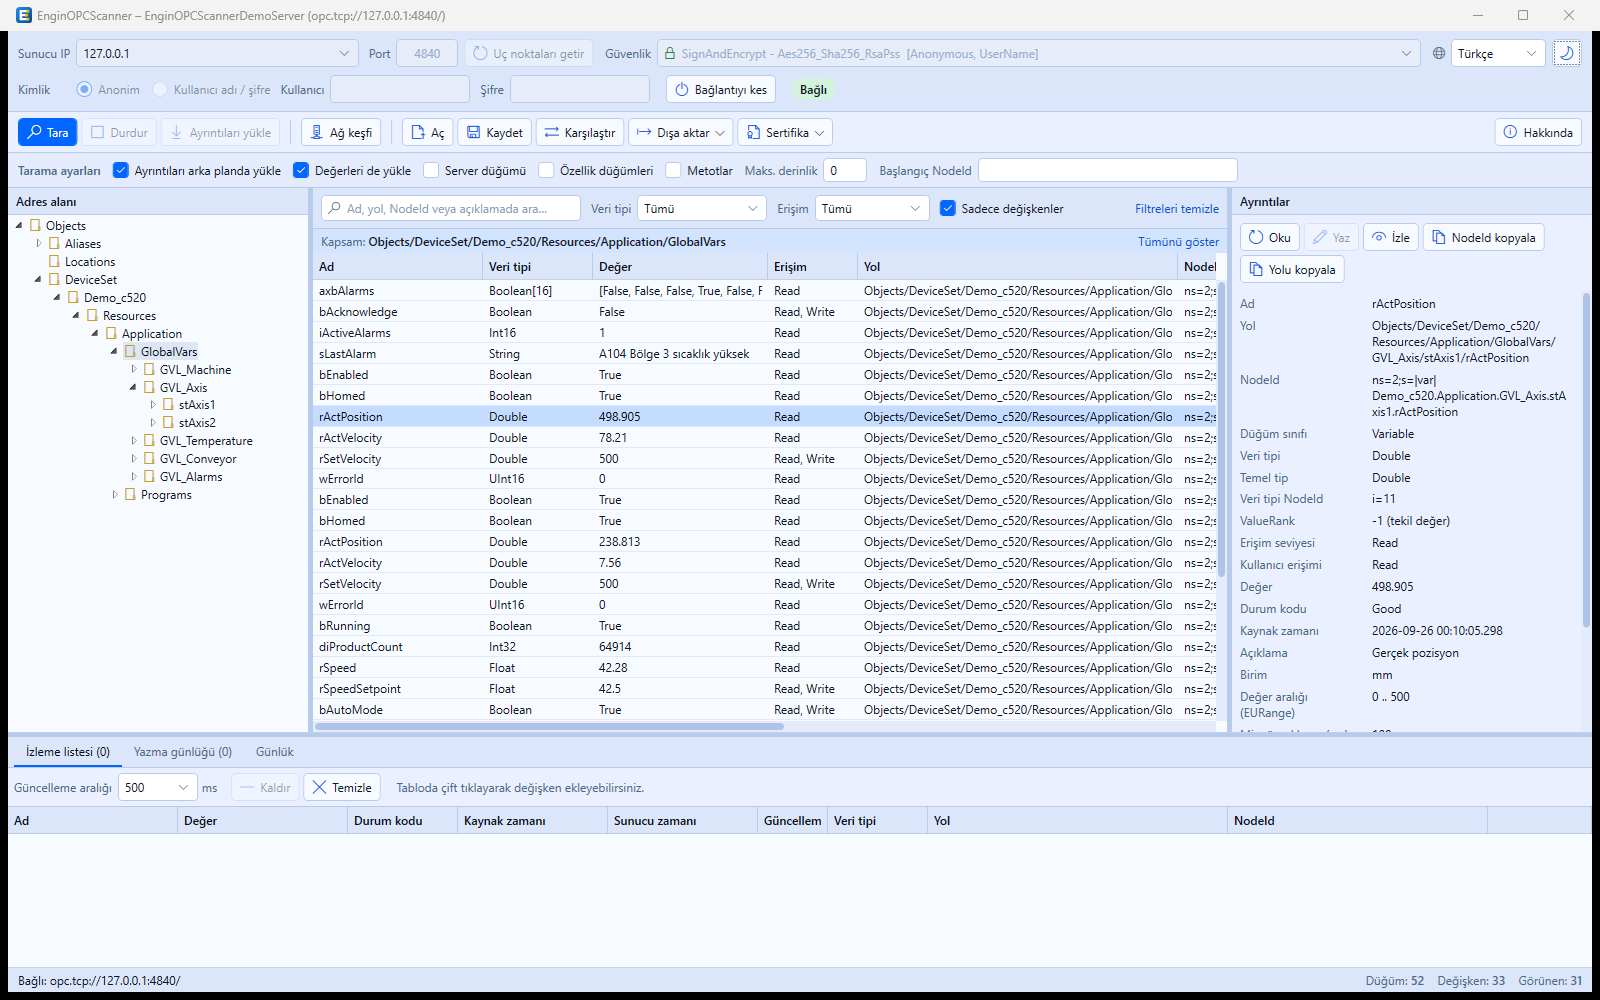Open the Karşılaştır compare tool
The image size is (1600, 1000).
coord(580,132)
